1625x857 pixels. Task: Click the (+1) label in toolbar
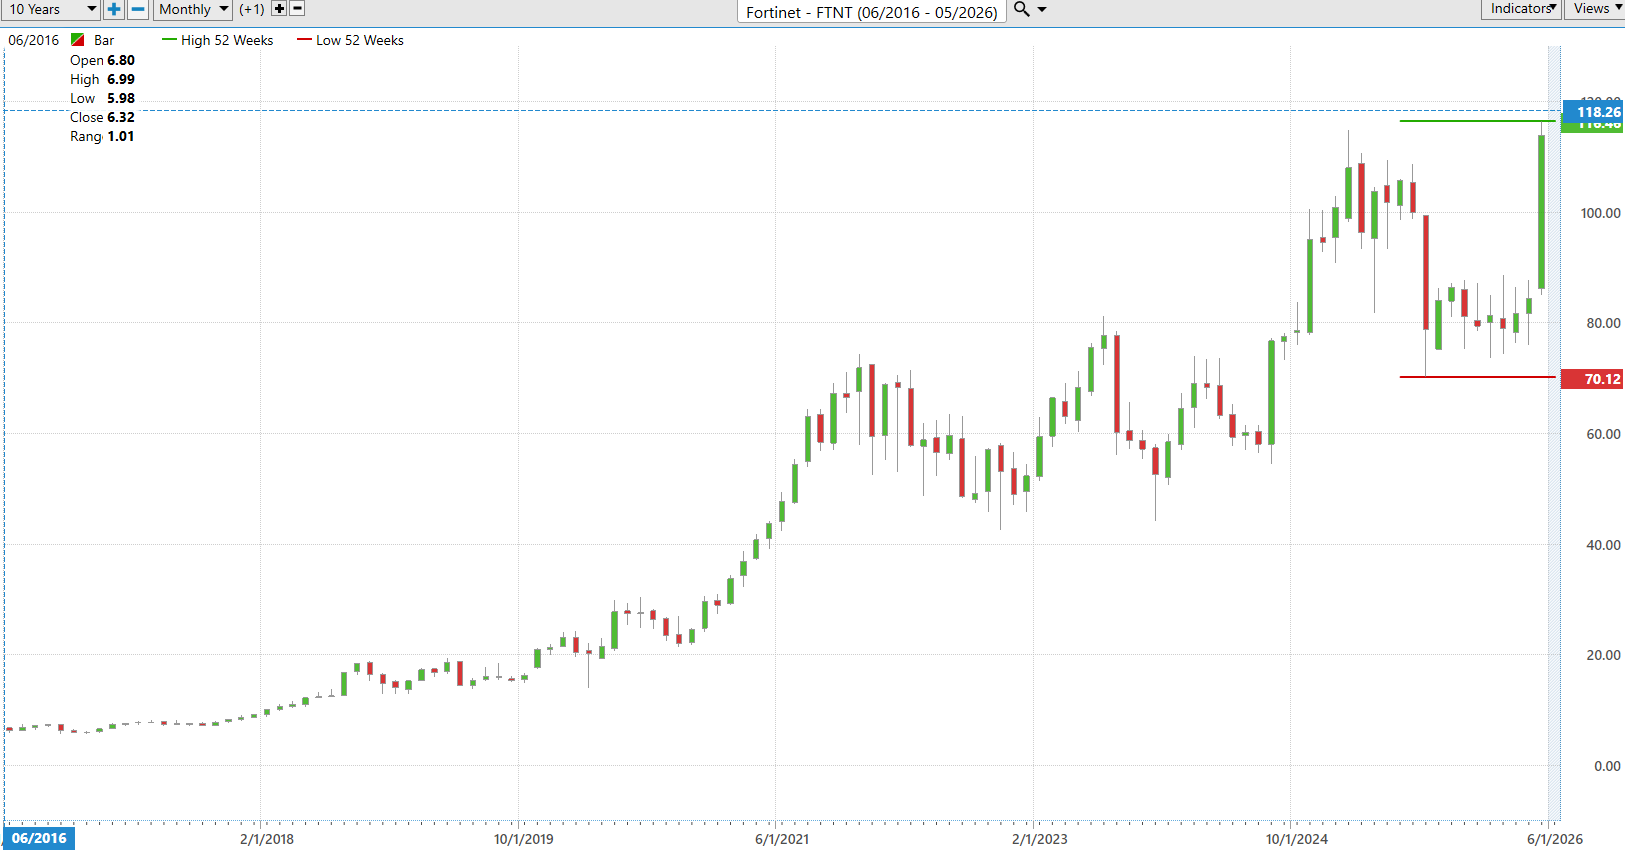click(x=252, y=9)
